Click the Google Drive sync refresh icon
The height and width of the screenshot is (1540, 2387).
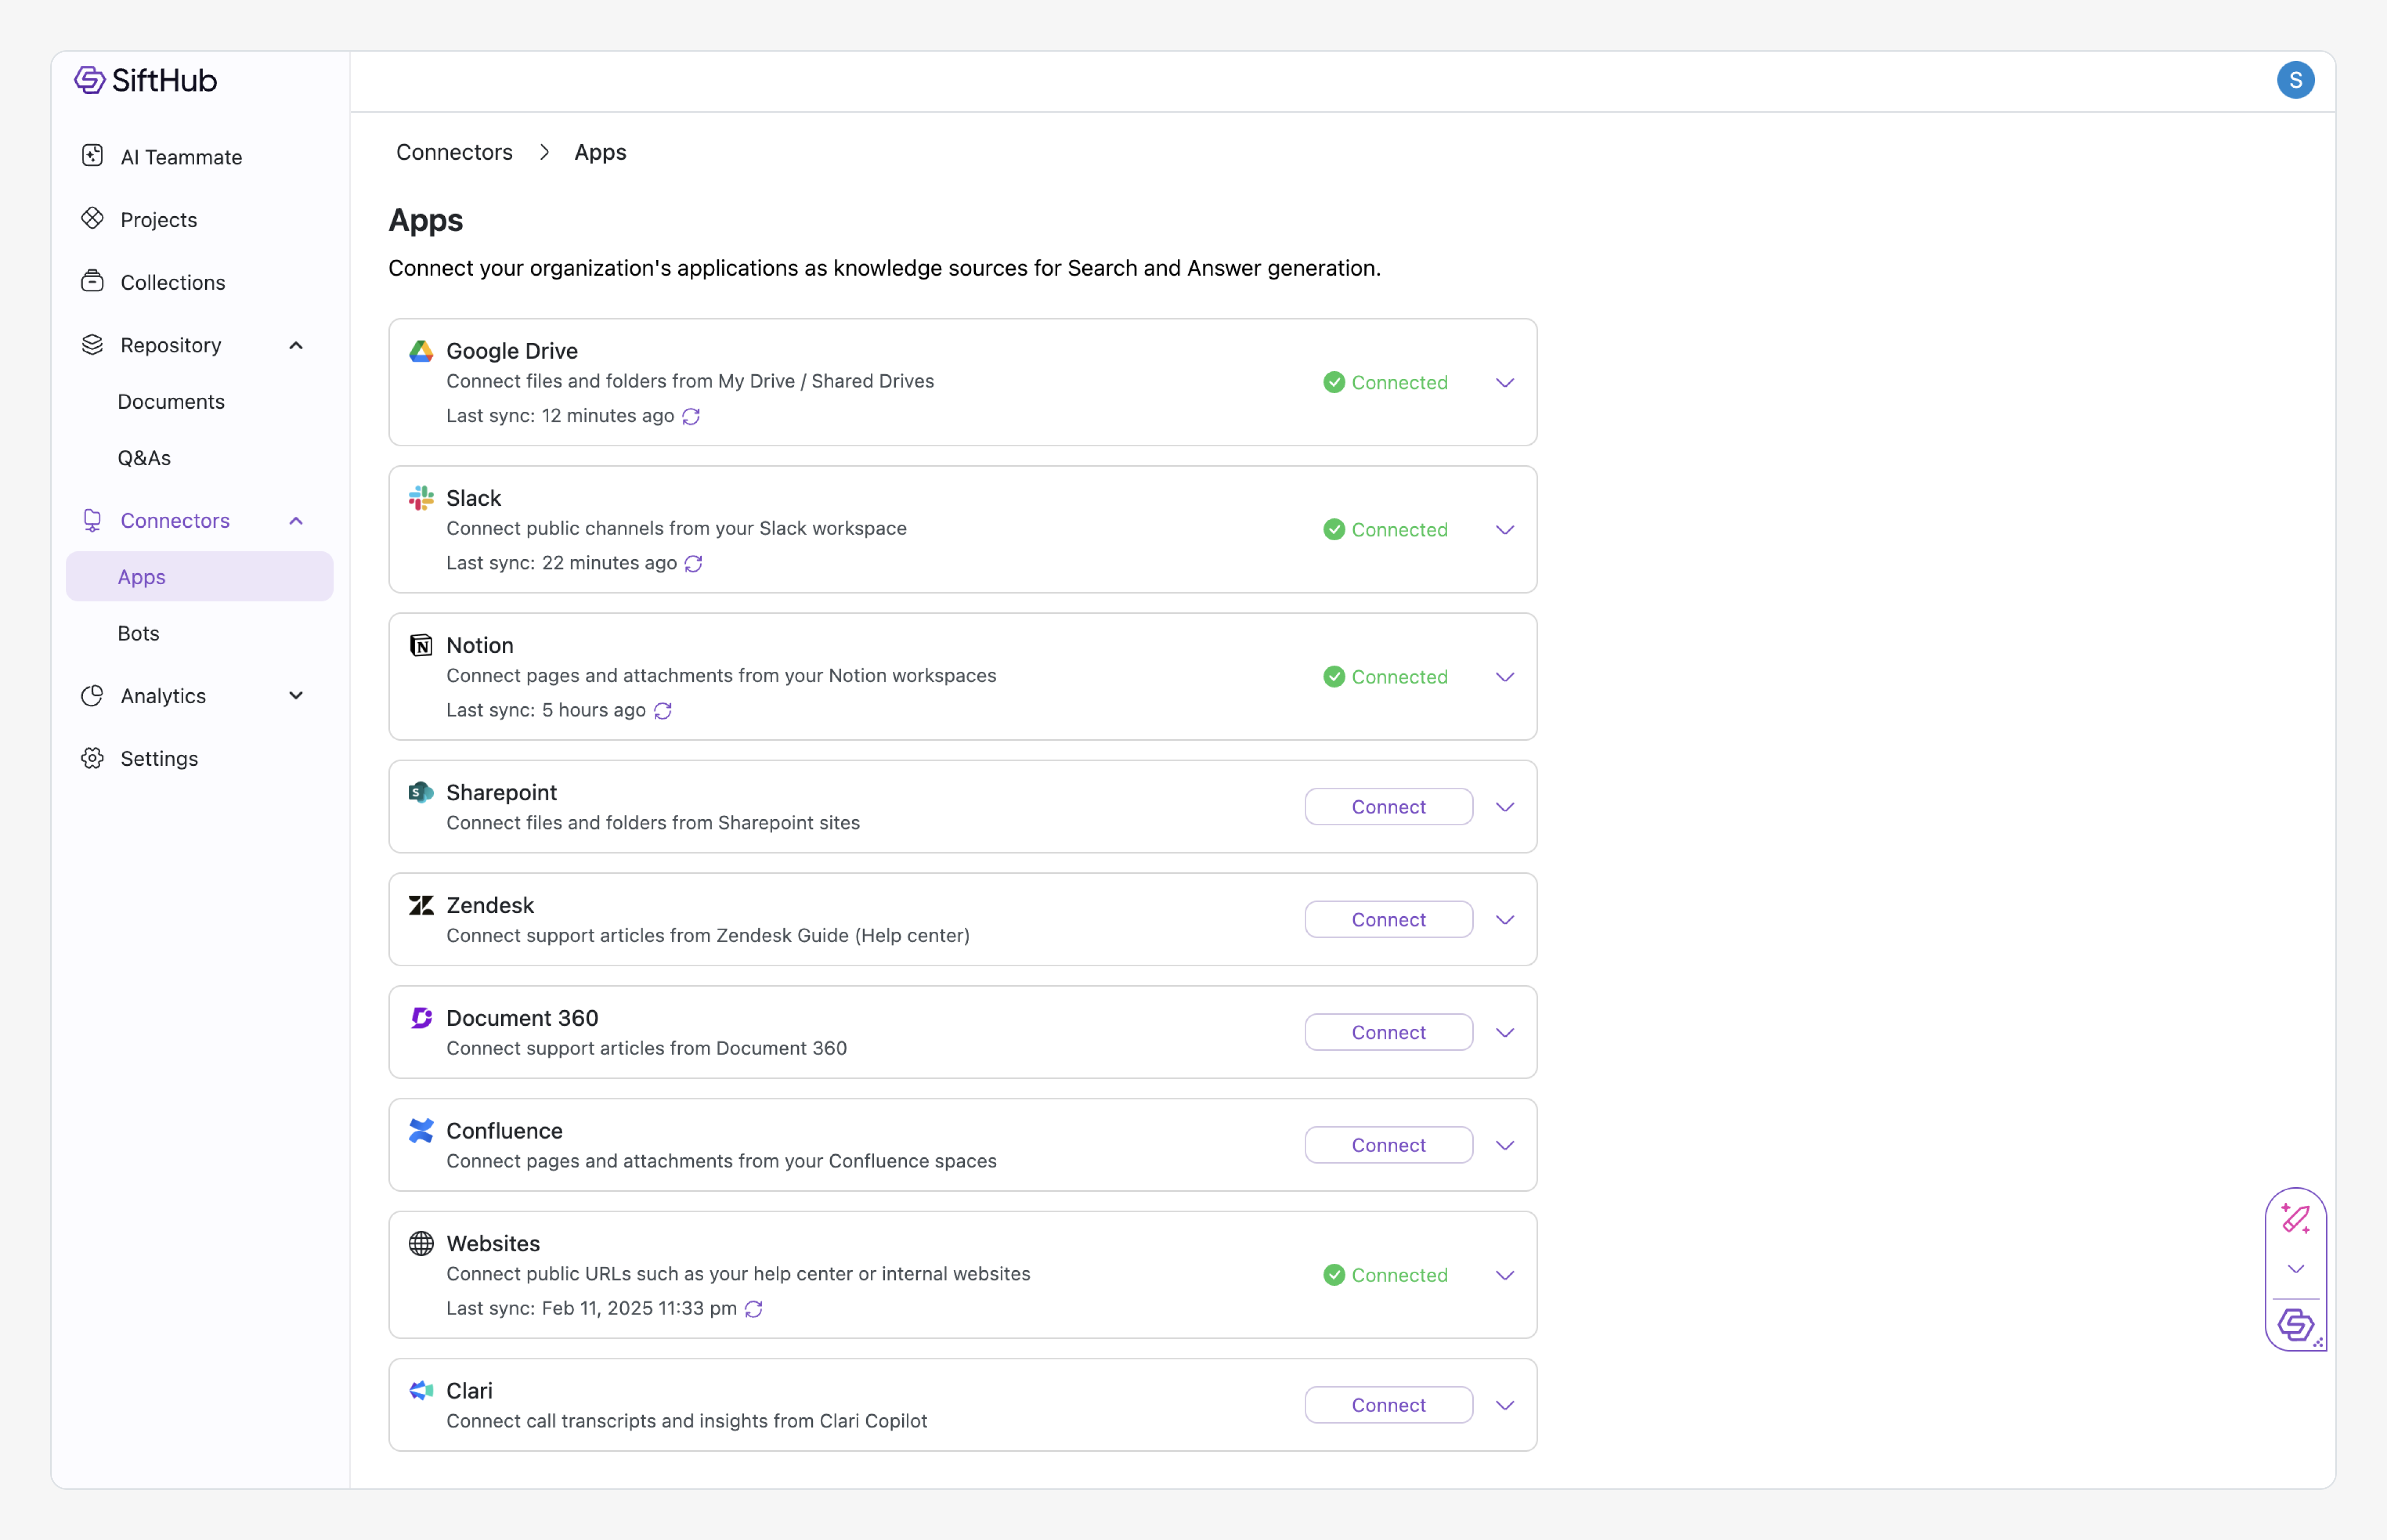point(691,416)
